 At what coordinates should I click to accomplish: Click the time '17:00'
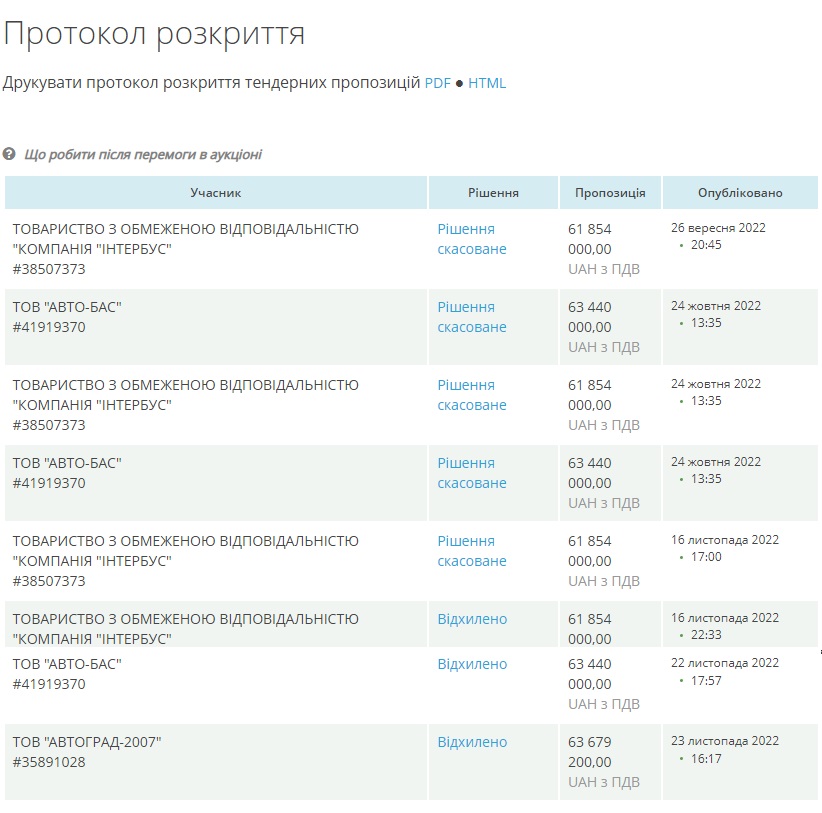pyautogui.click(x=706, y=557)
